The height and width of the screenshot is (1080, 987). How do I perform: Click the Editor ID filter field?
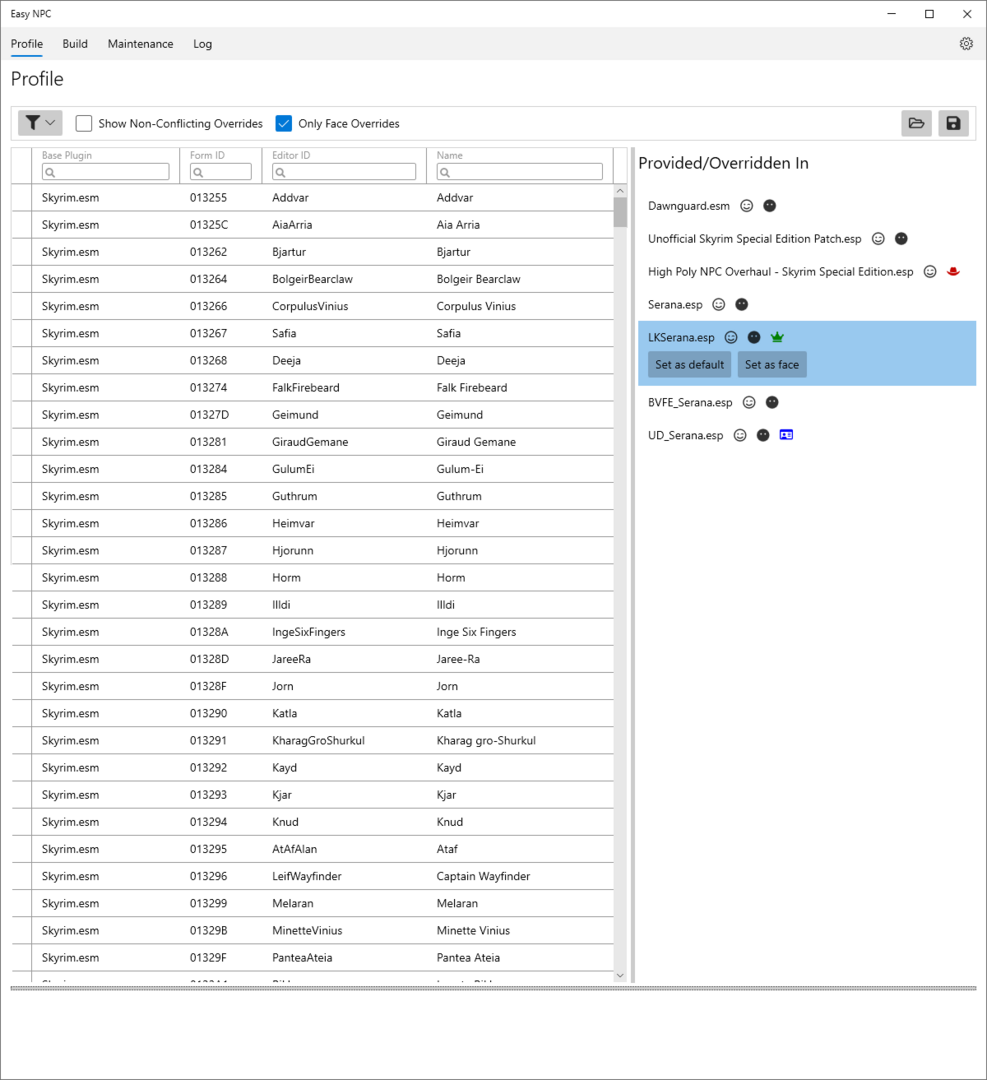tap(344, 172)
